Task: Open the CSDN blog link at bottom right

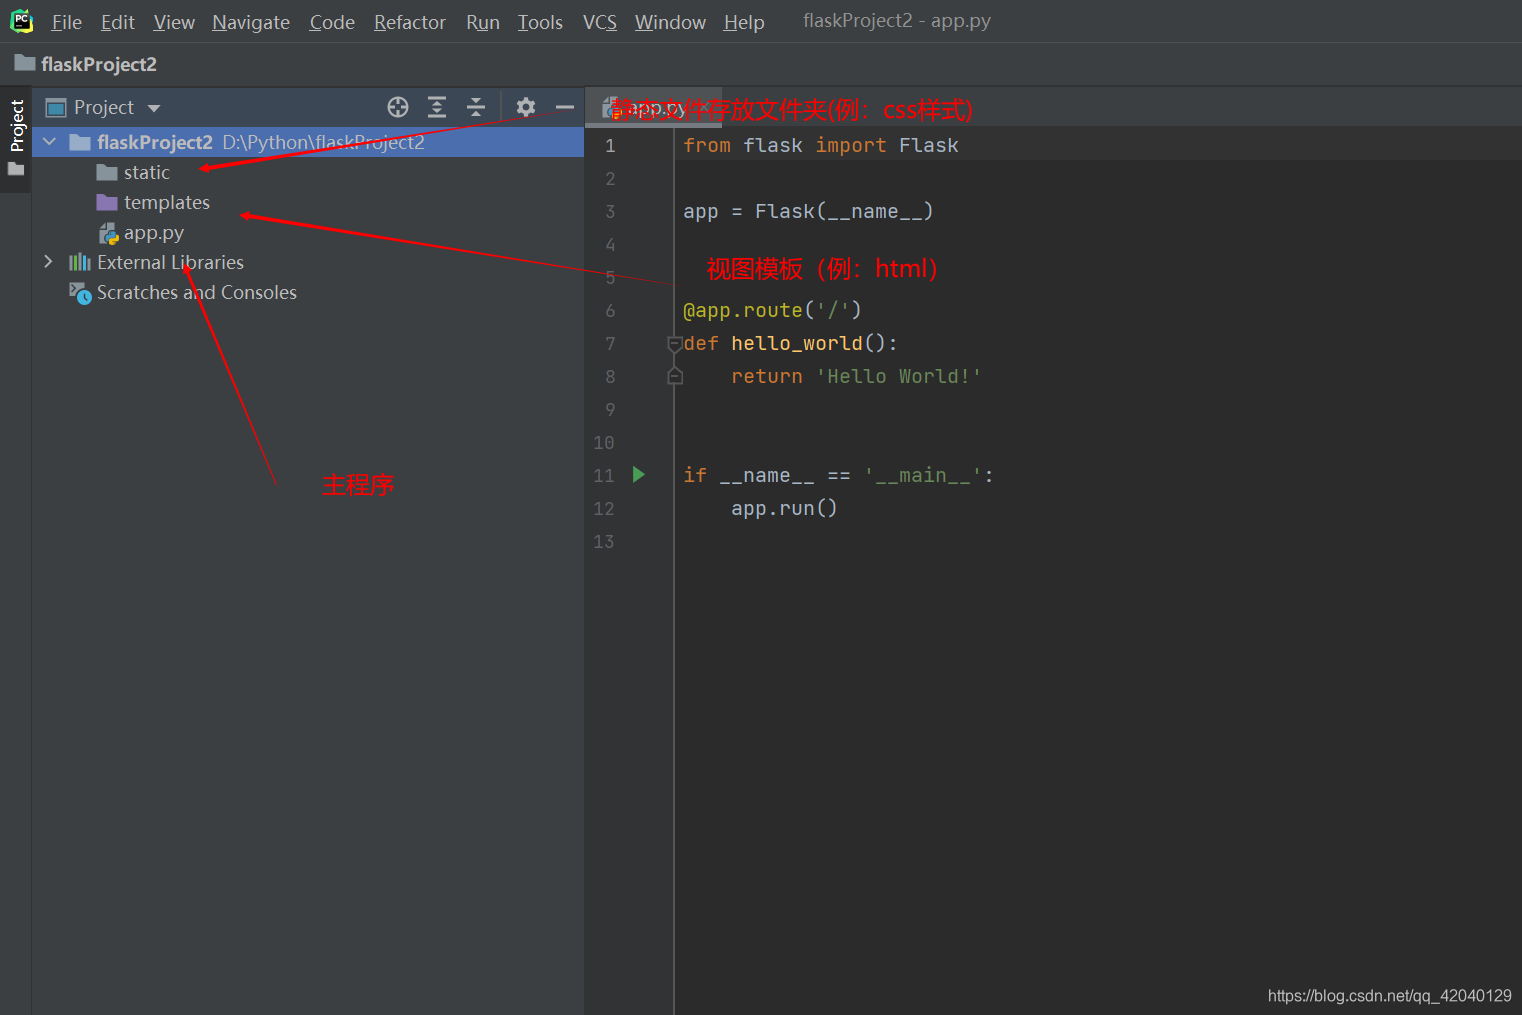Action: tap(1389, 995)
